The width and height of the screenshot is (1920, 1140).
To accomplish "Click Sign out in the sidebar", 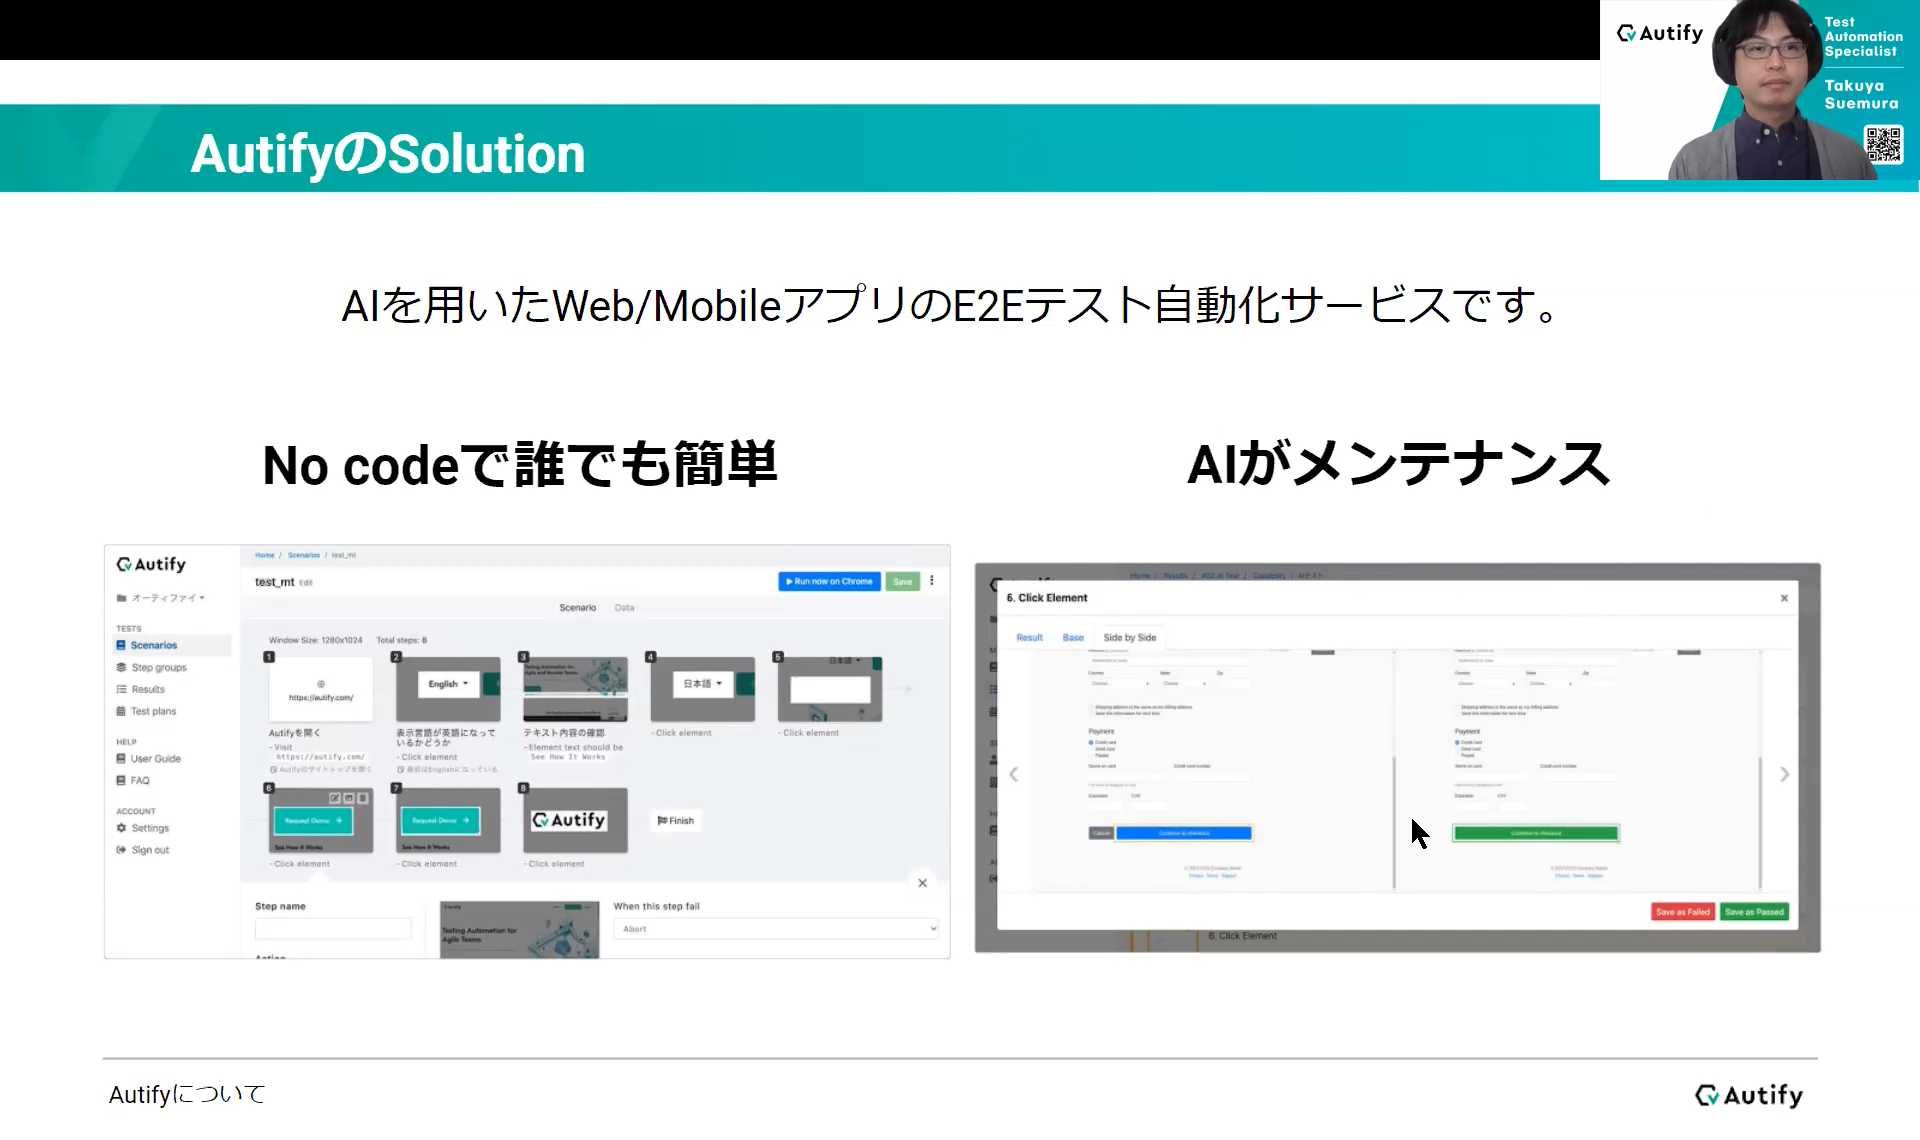I will pyautogui.click(x=143, y=850).
